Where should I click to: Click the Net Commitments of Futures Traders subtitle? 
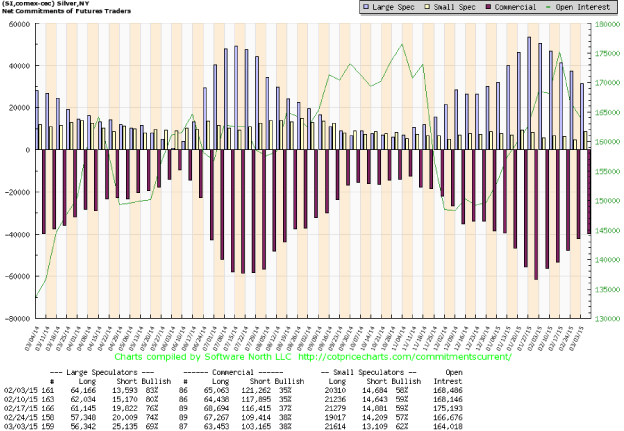[x=56, y=12]
